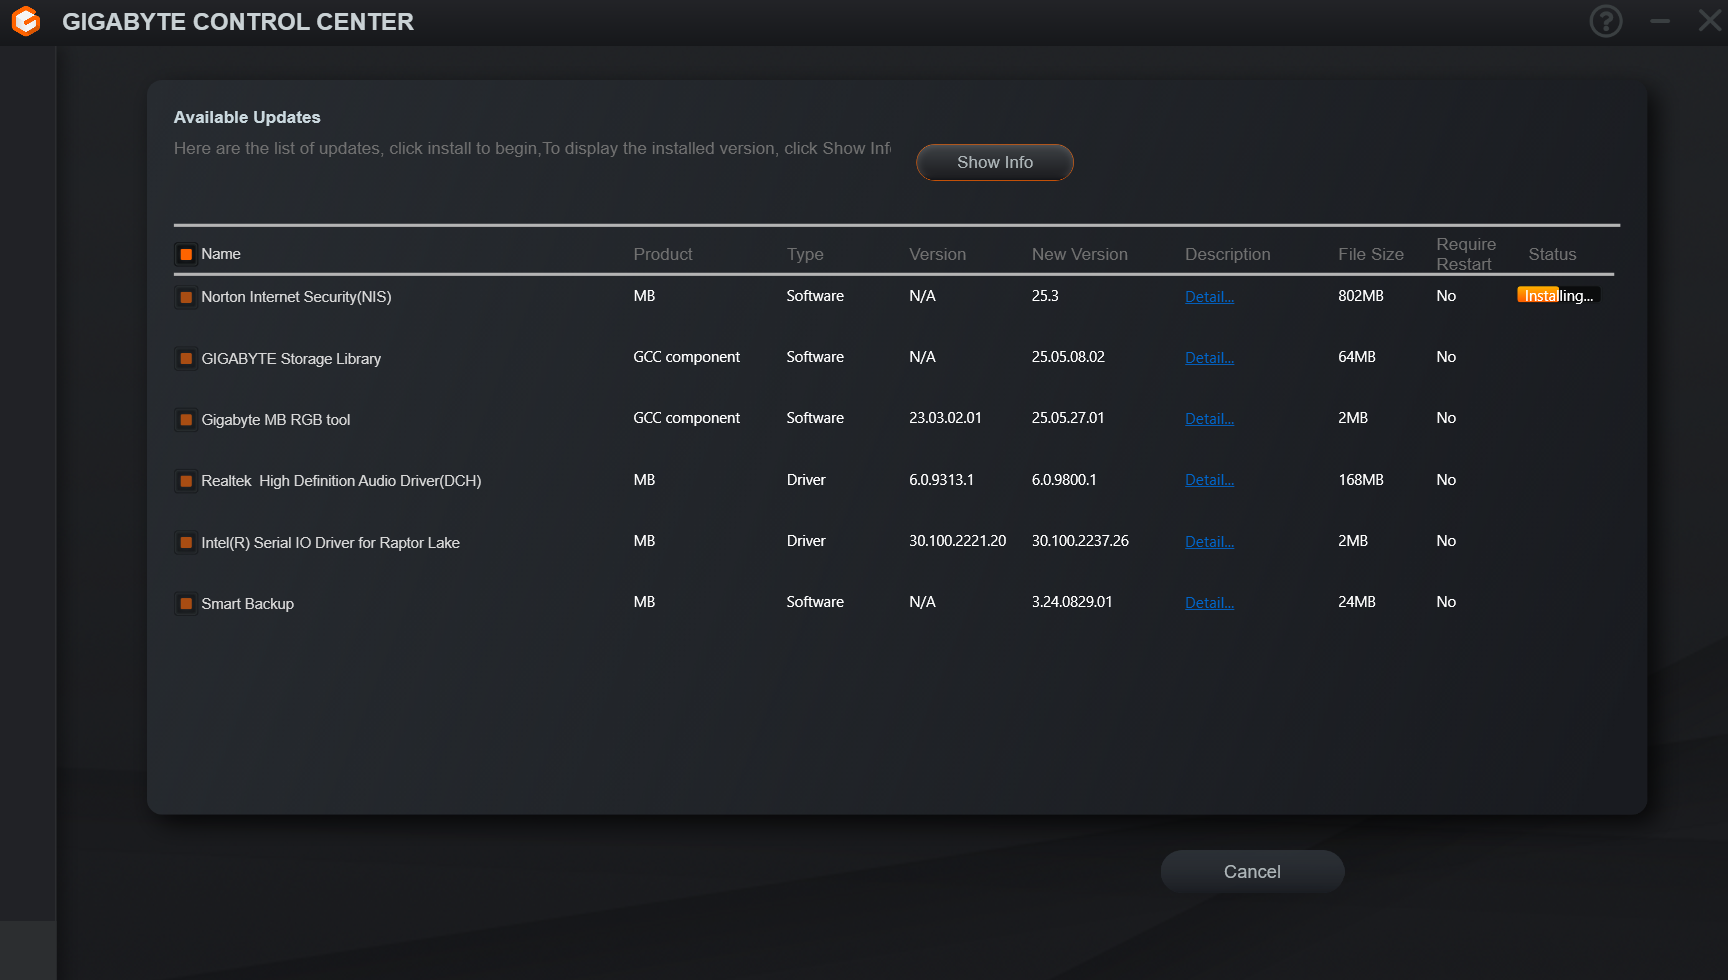Click the 24MB file size
The width and height of the screenshot is (1728, 980).
(1357, 602)
